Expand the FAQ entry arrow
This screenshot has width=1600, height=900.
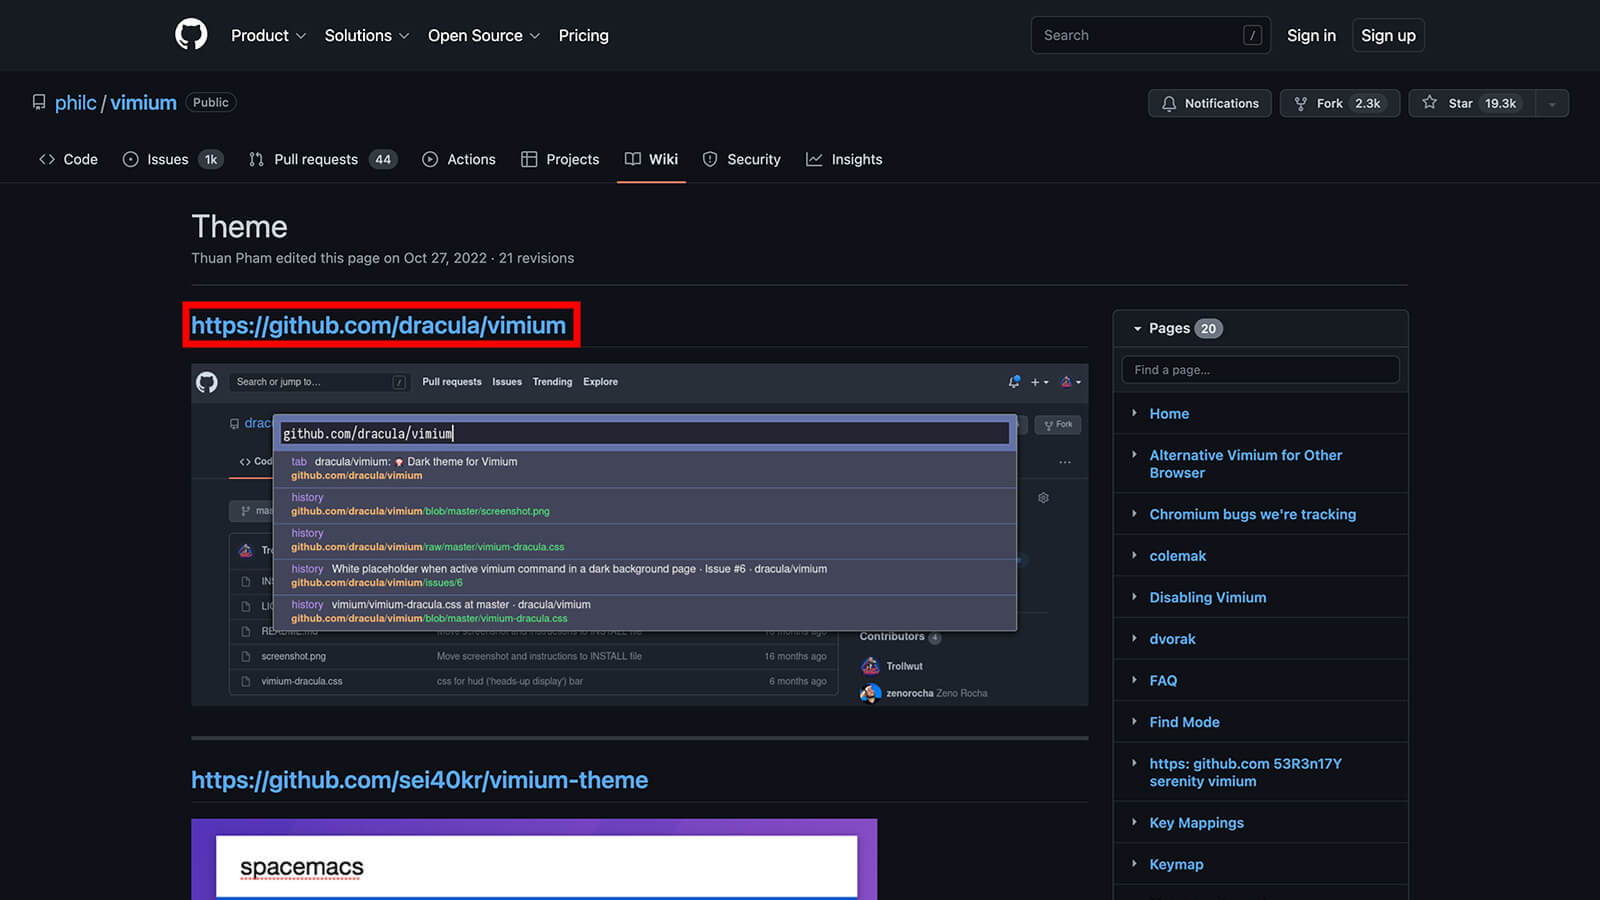point(1134,679)
